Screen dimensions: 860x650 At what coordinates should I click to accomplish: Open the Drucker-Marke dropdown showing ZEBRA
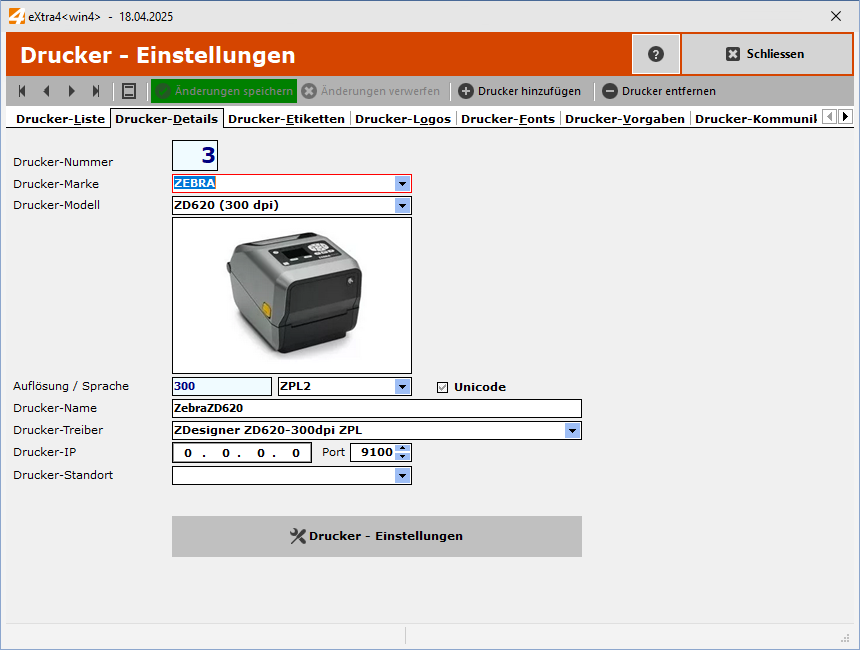[x=403, y=183]
